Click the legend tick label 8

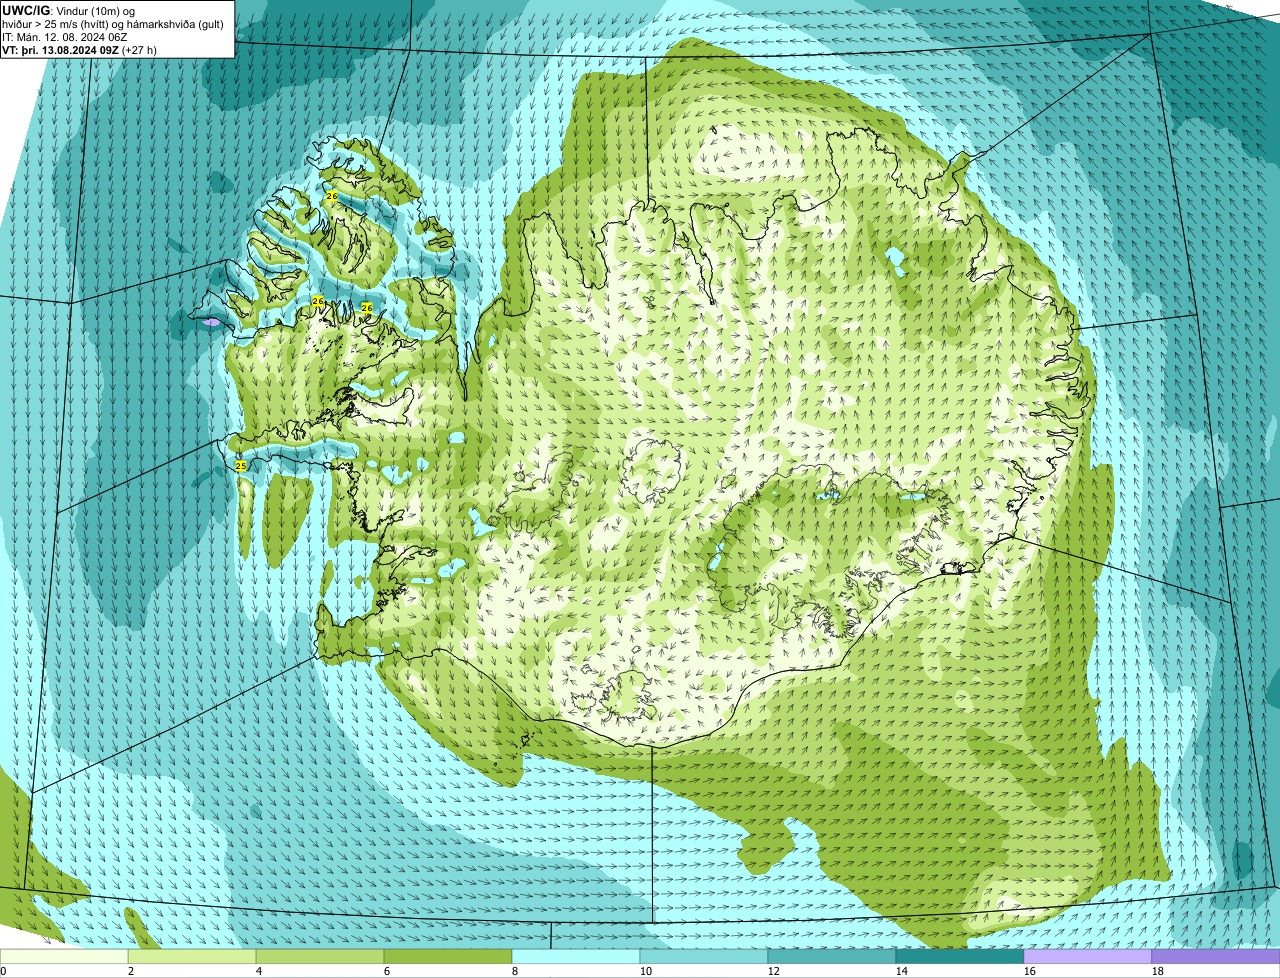[x=515, y=971]
